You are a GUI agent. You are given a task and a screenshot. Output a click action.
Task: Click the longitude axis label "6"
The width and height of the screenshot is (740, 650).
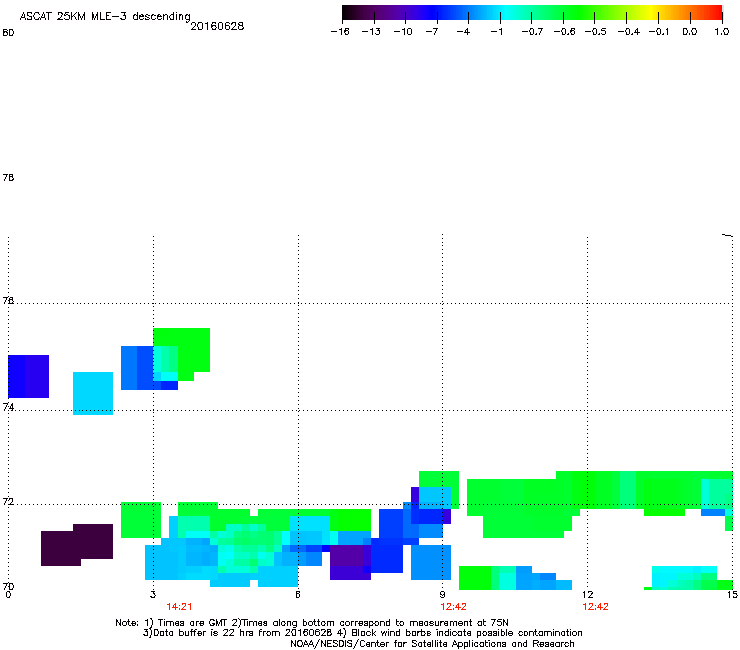[x=298, y=594]
